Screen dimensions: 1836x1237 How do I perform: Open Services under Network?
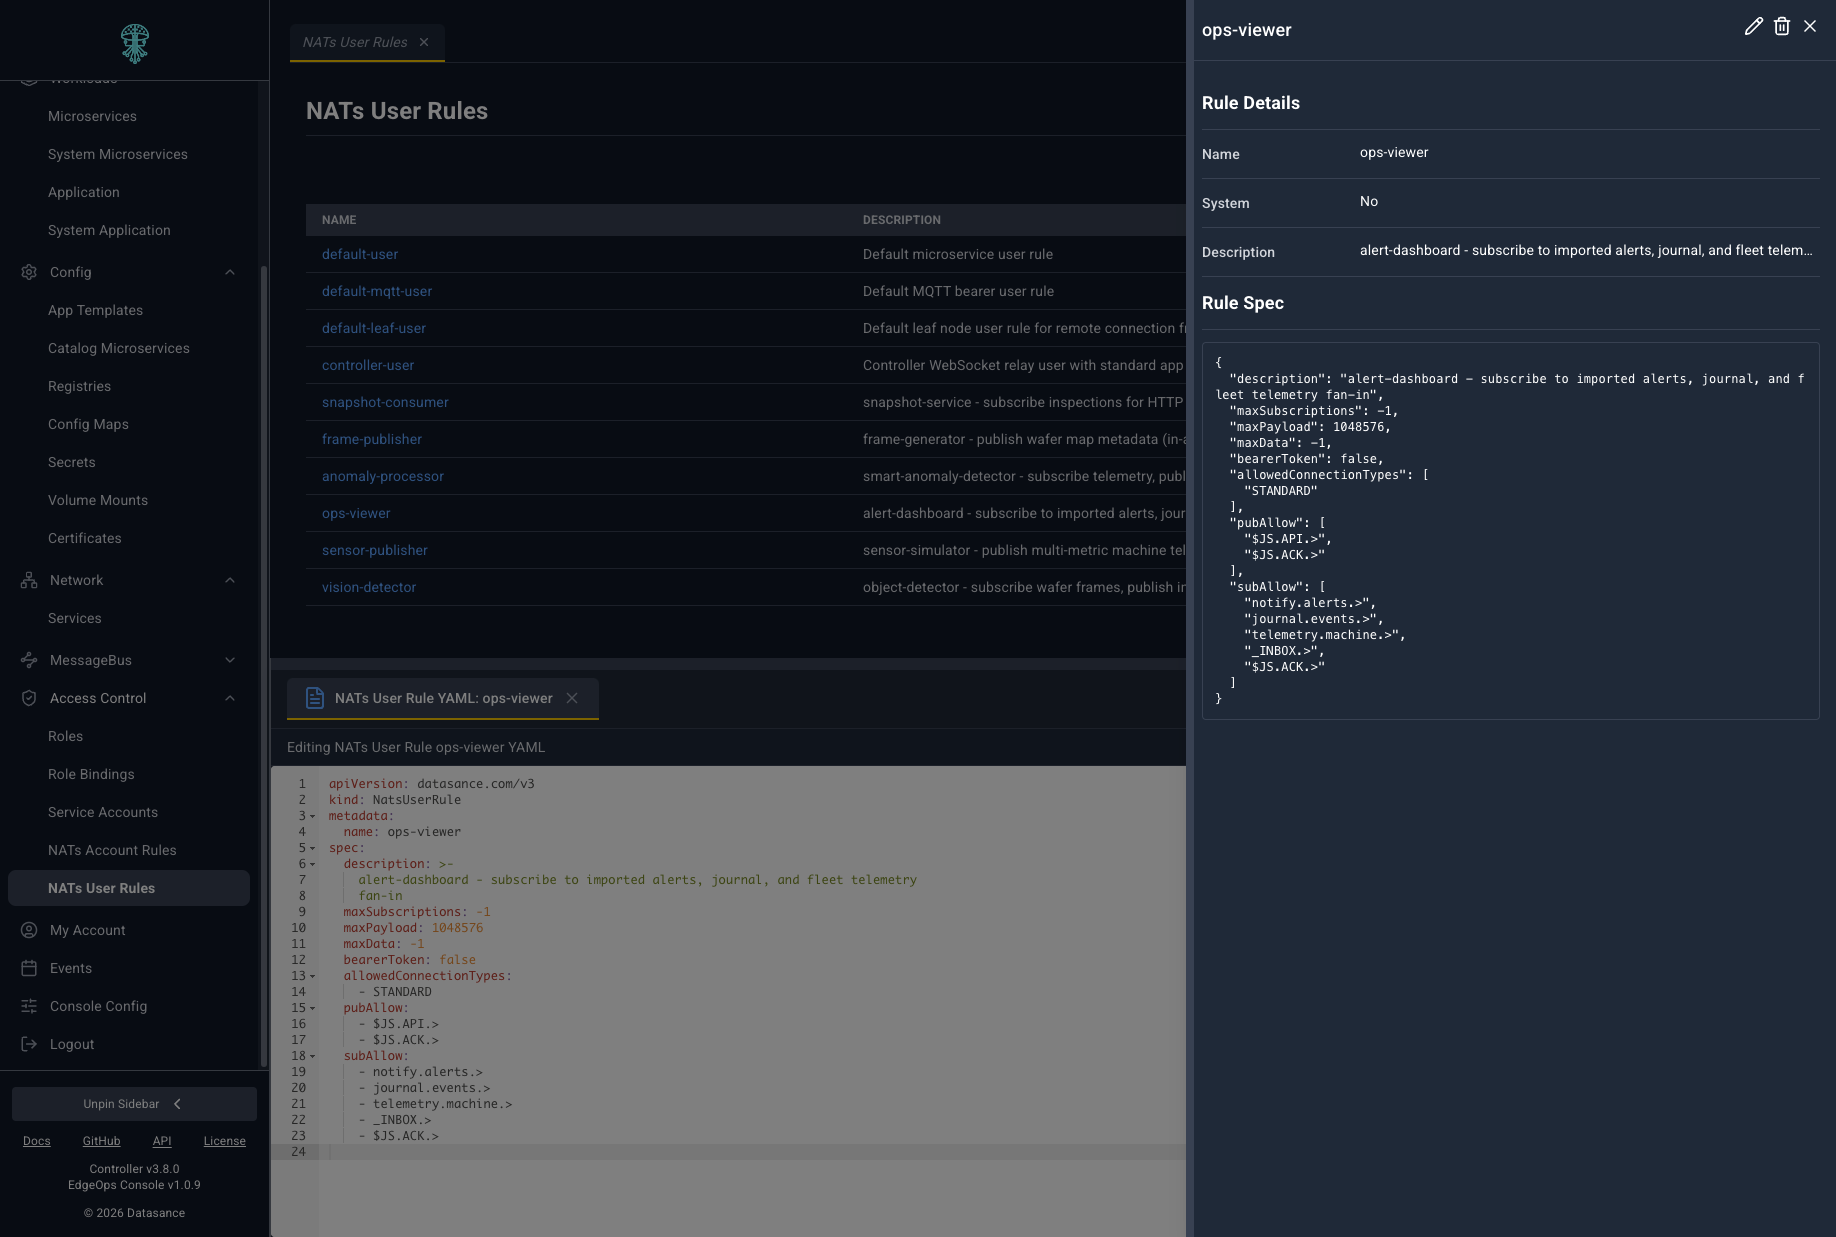[x=75, y=618]
